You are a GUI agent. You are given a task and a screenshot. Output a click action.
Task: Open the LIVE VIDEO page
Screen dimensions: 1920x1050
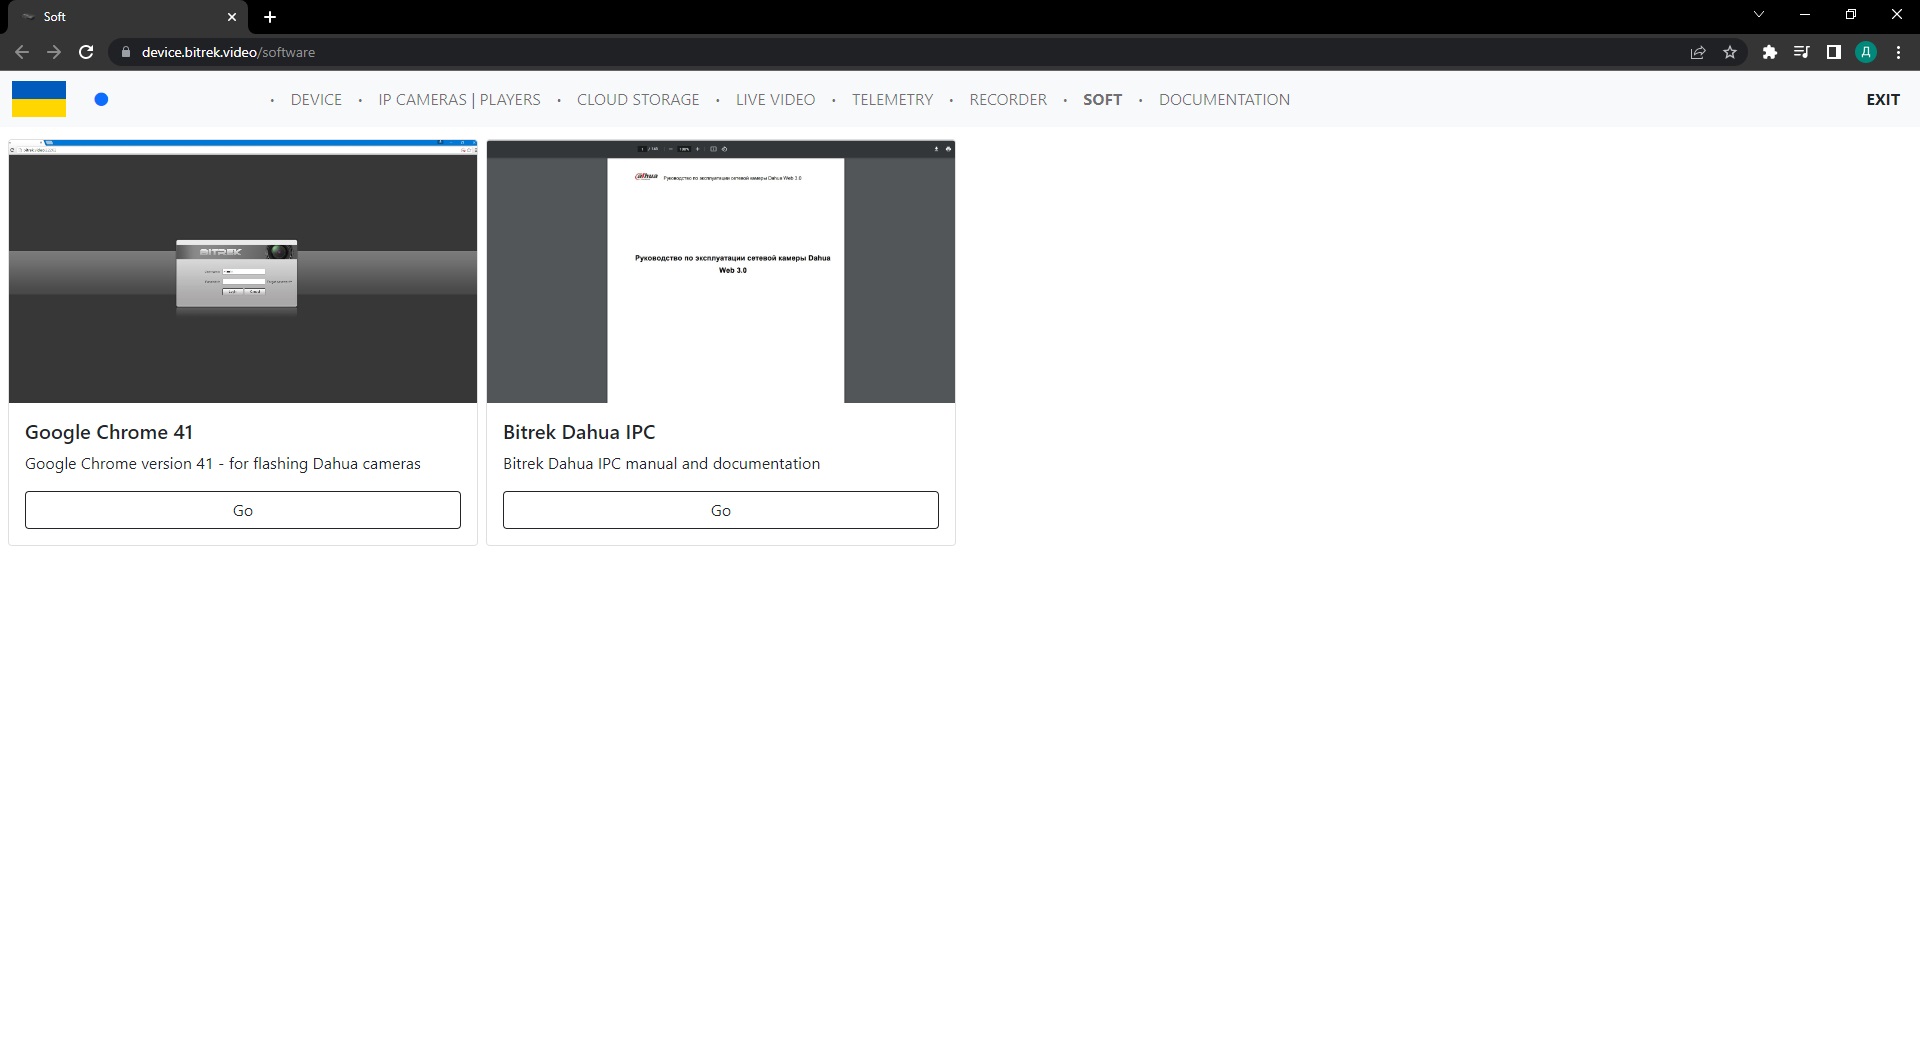(x=775, y=99)
